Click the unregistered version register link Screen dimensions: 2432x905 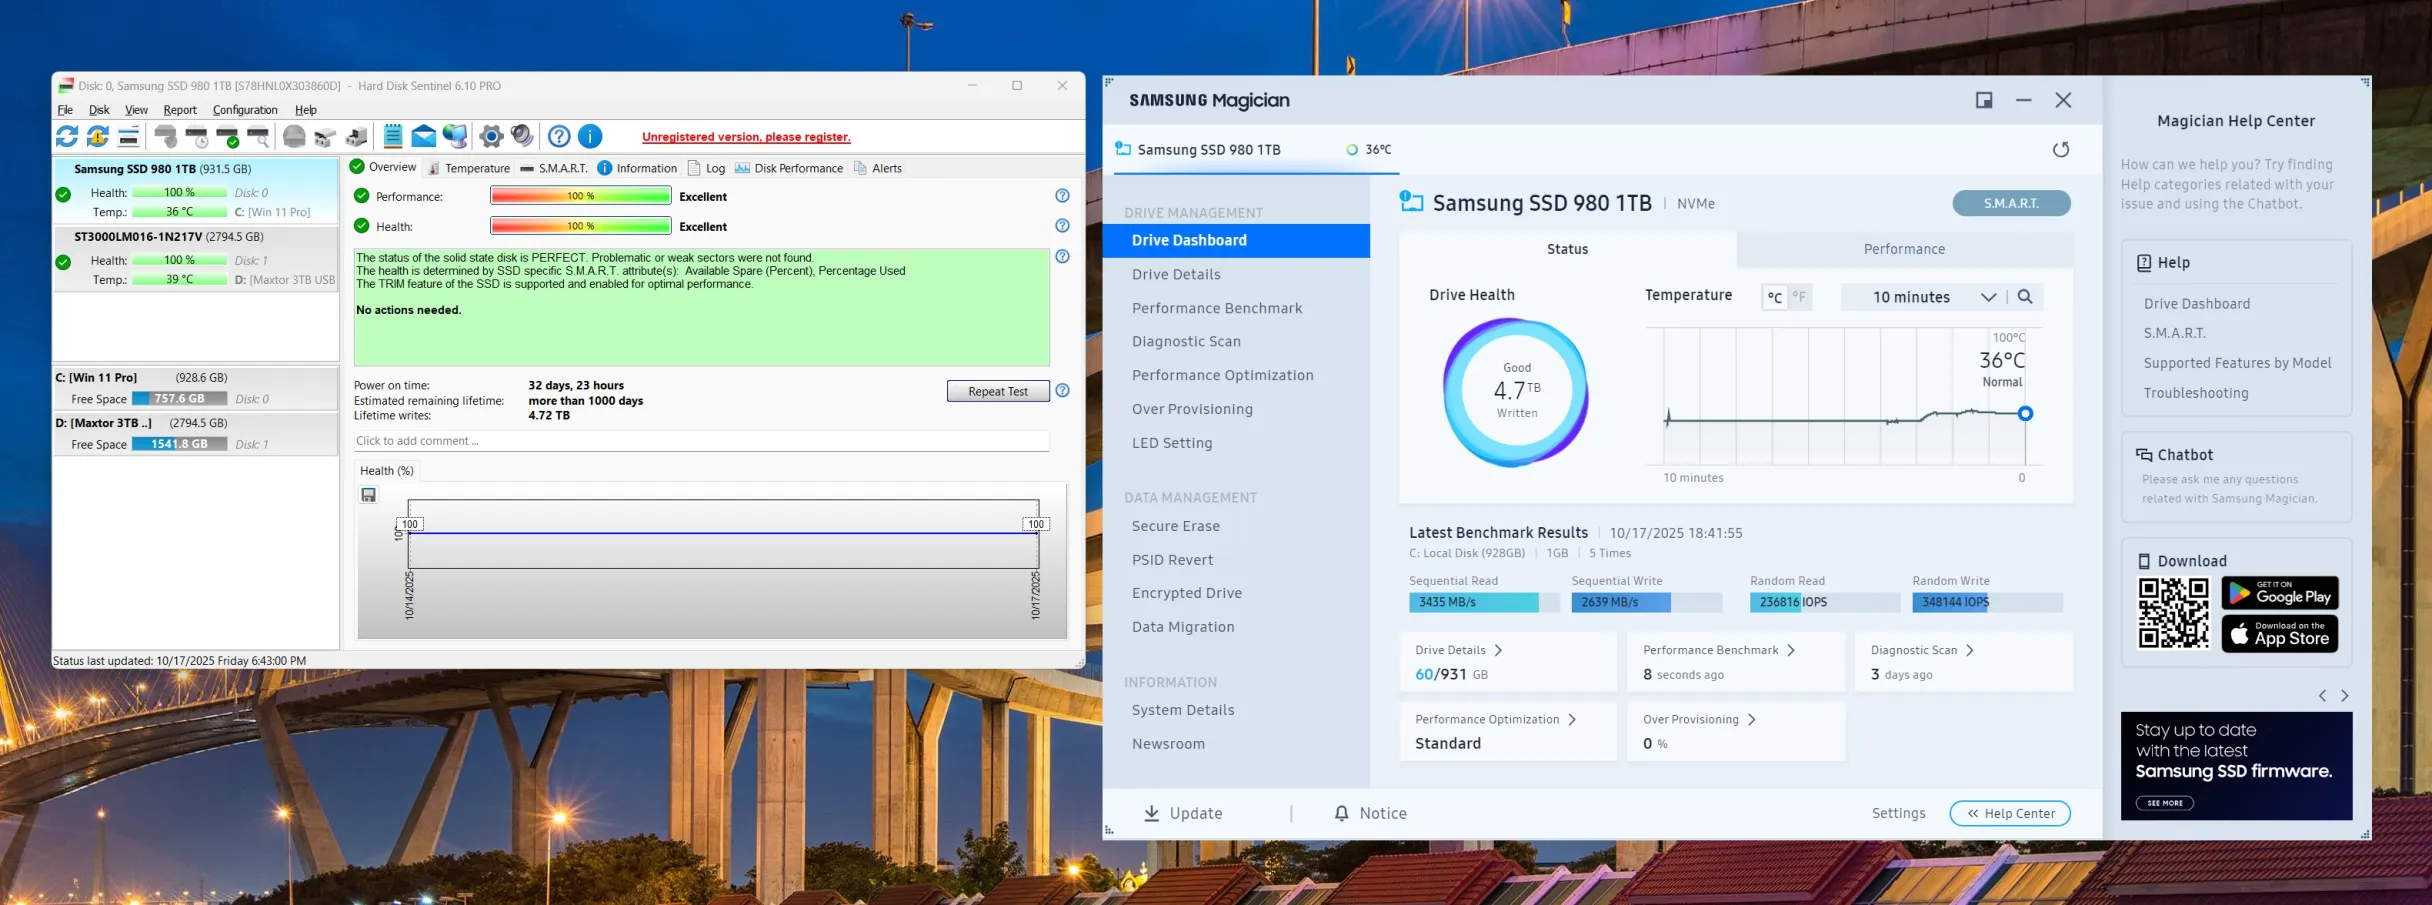(x=746, y=137)
